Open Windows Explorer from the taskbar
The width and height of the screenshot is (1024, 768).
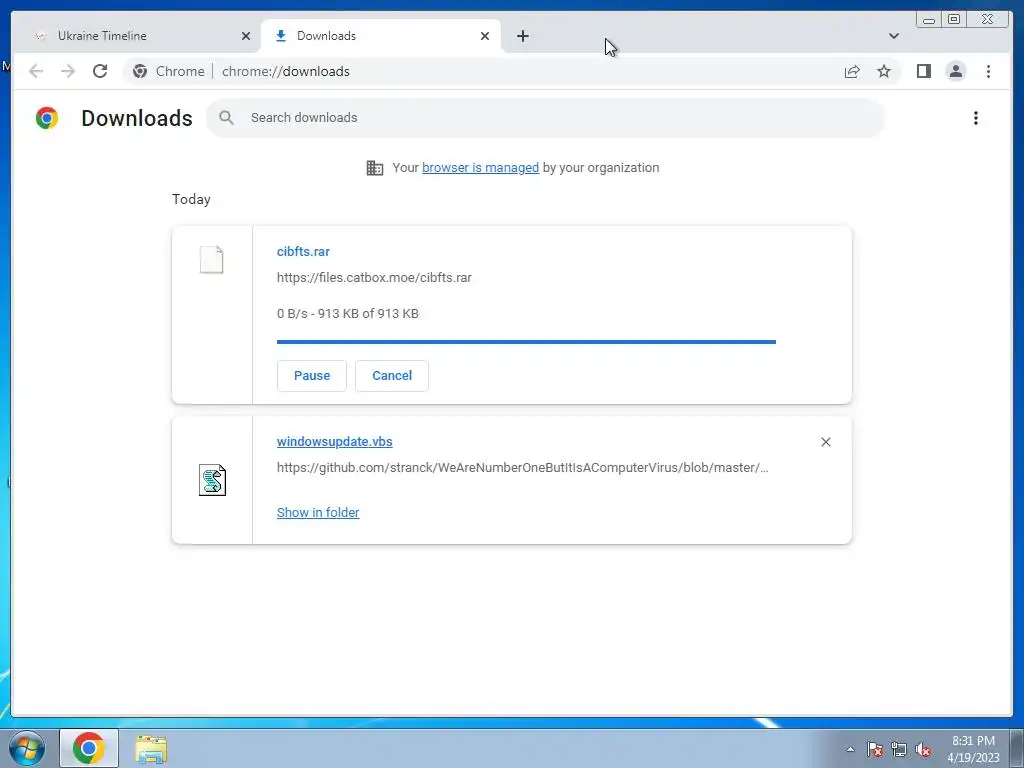click(151, 748)
